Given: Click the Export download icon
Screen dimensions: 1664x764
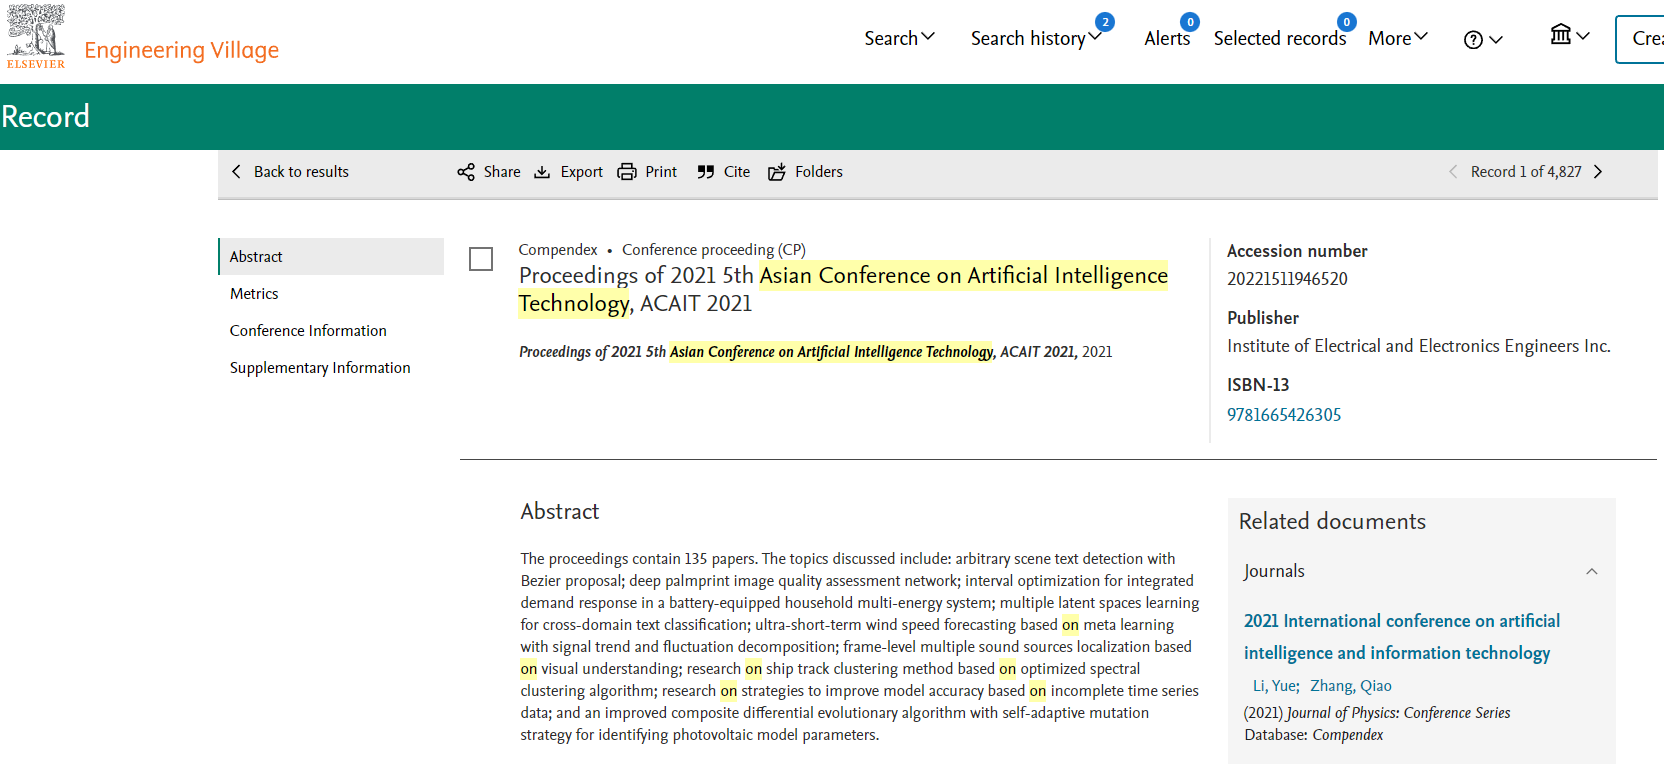Looking at the screenshot, I should [x=542, y=172].
